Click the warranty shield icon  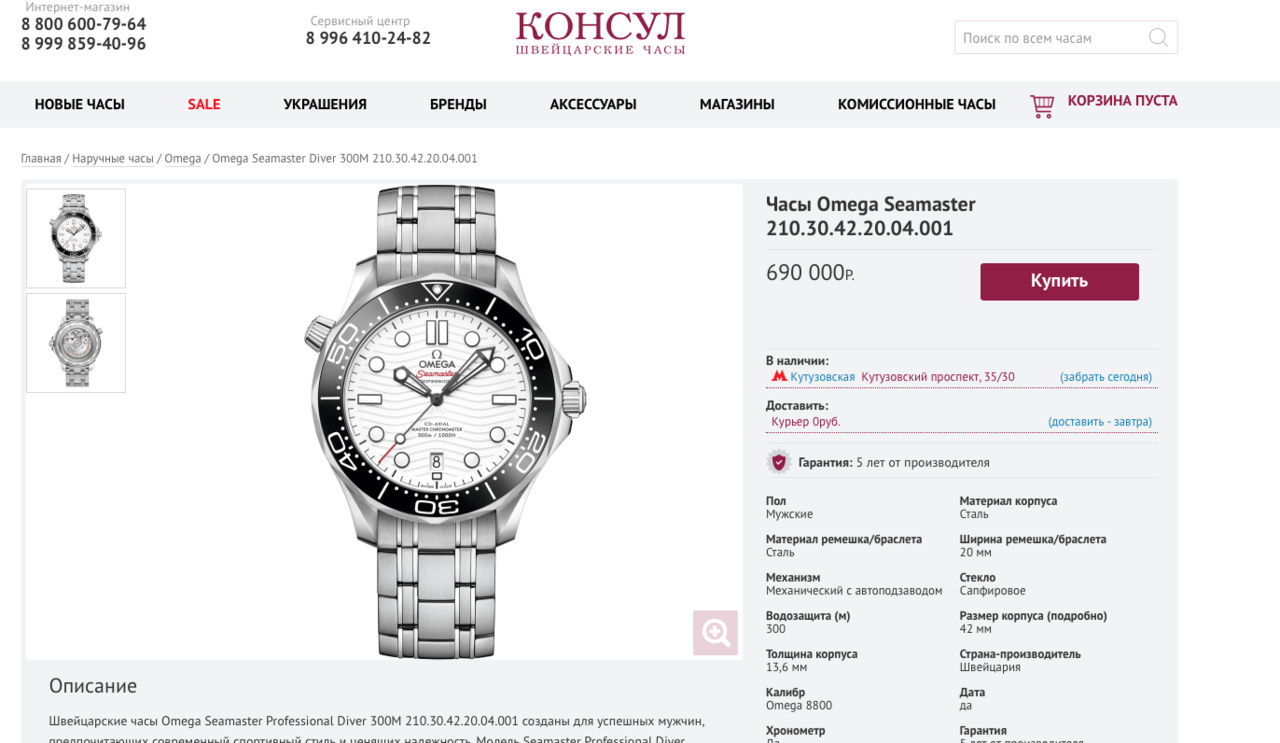(779, 462)
